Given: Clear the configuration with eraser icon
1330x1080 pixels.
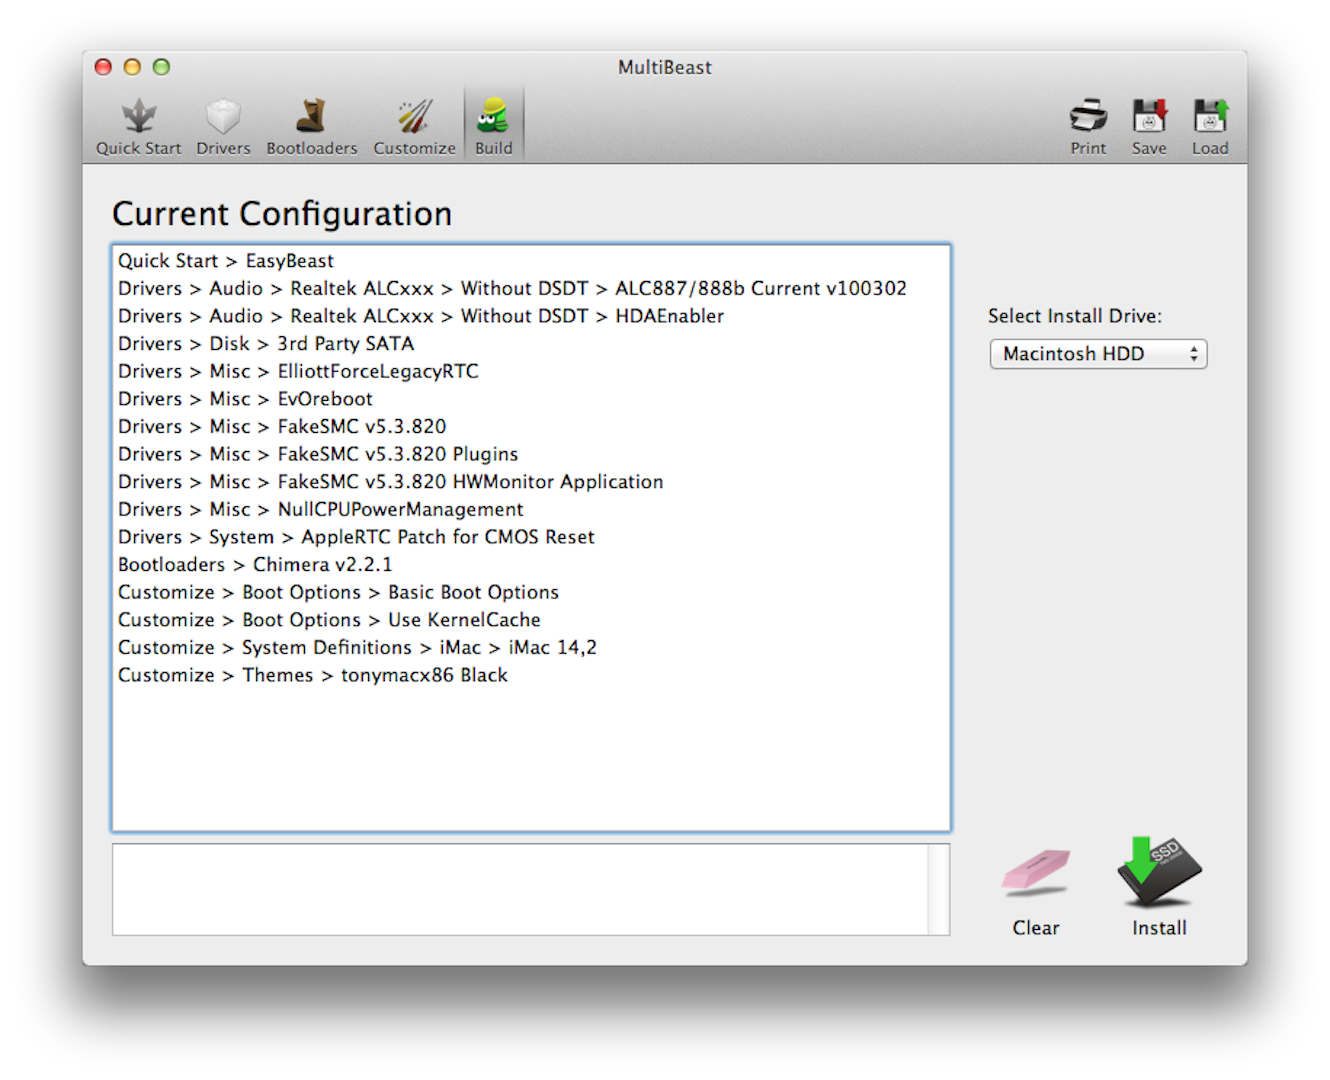Looking at the screenshot, I should (x=1036, y=890).
